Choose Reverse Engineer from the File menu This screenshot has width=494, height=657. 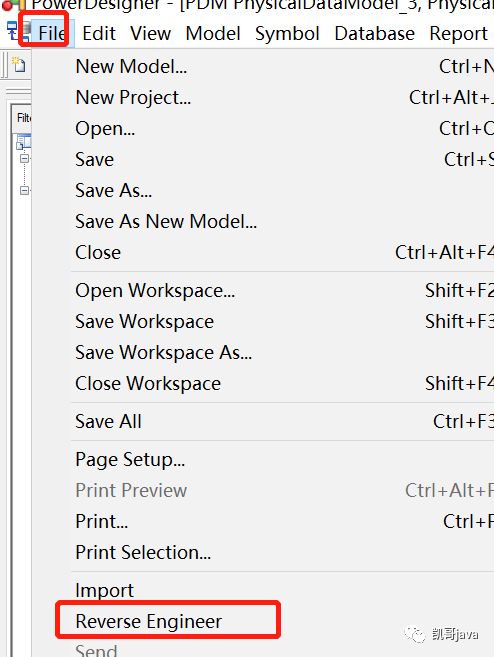coord(149,621)
